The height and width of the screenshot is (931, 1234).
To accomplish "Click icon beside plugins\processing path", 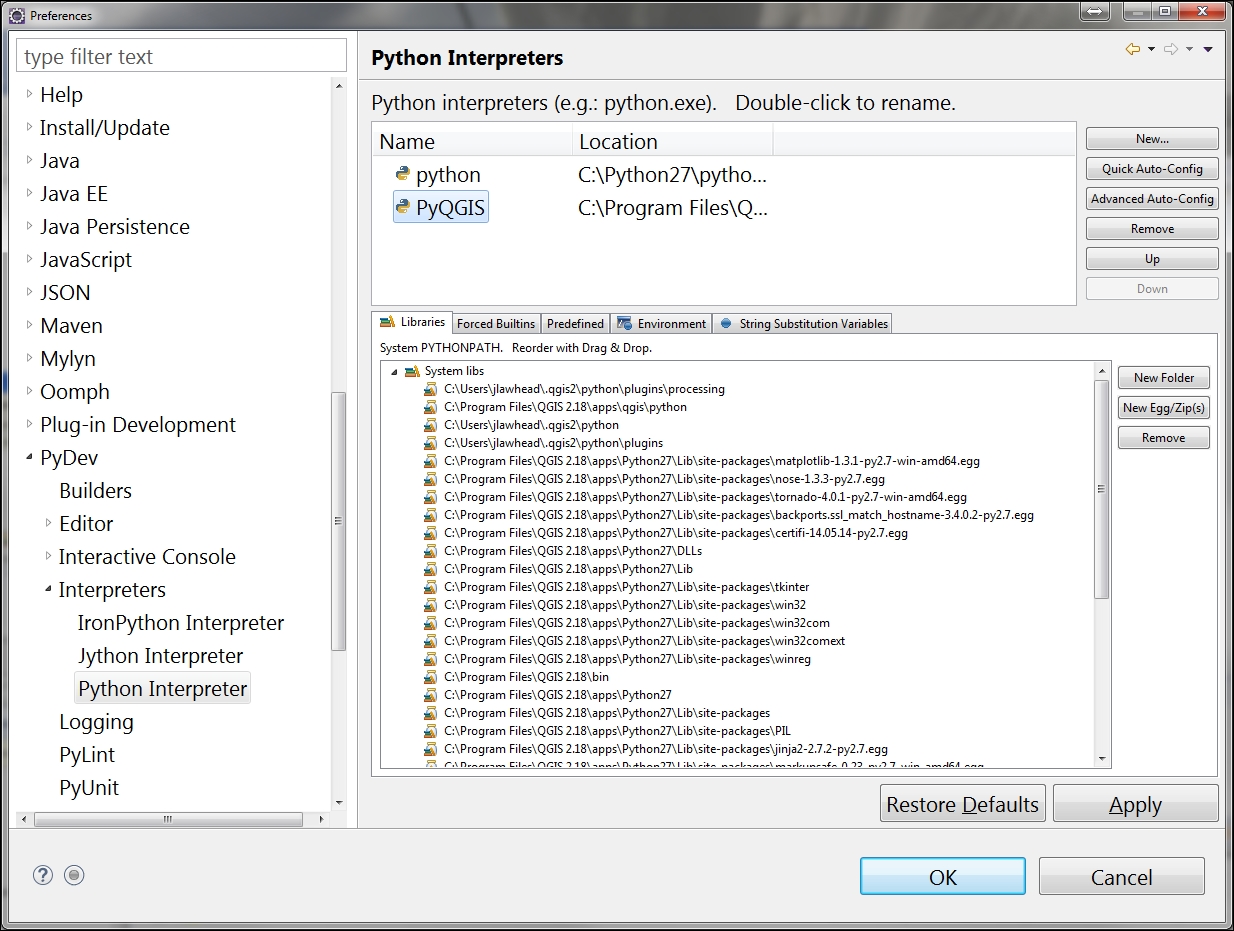I will (431, 389).
